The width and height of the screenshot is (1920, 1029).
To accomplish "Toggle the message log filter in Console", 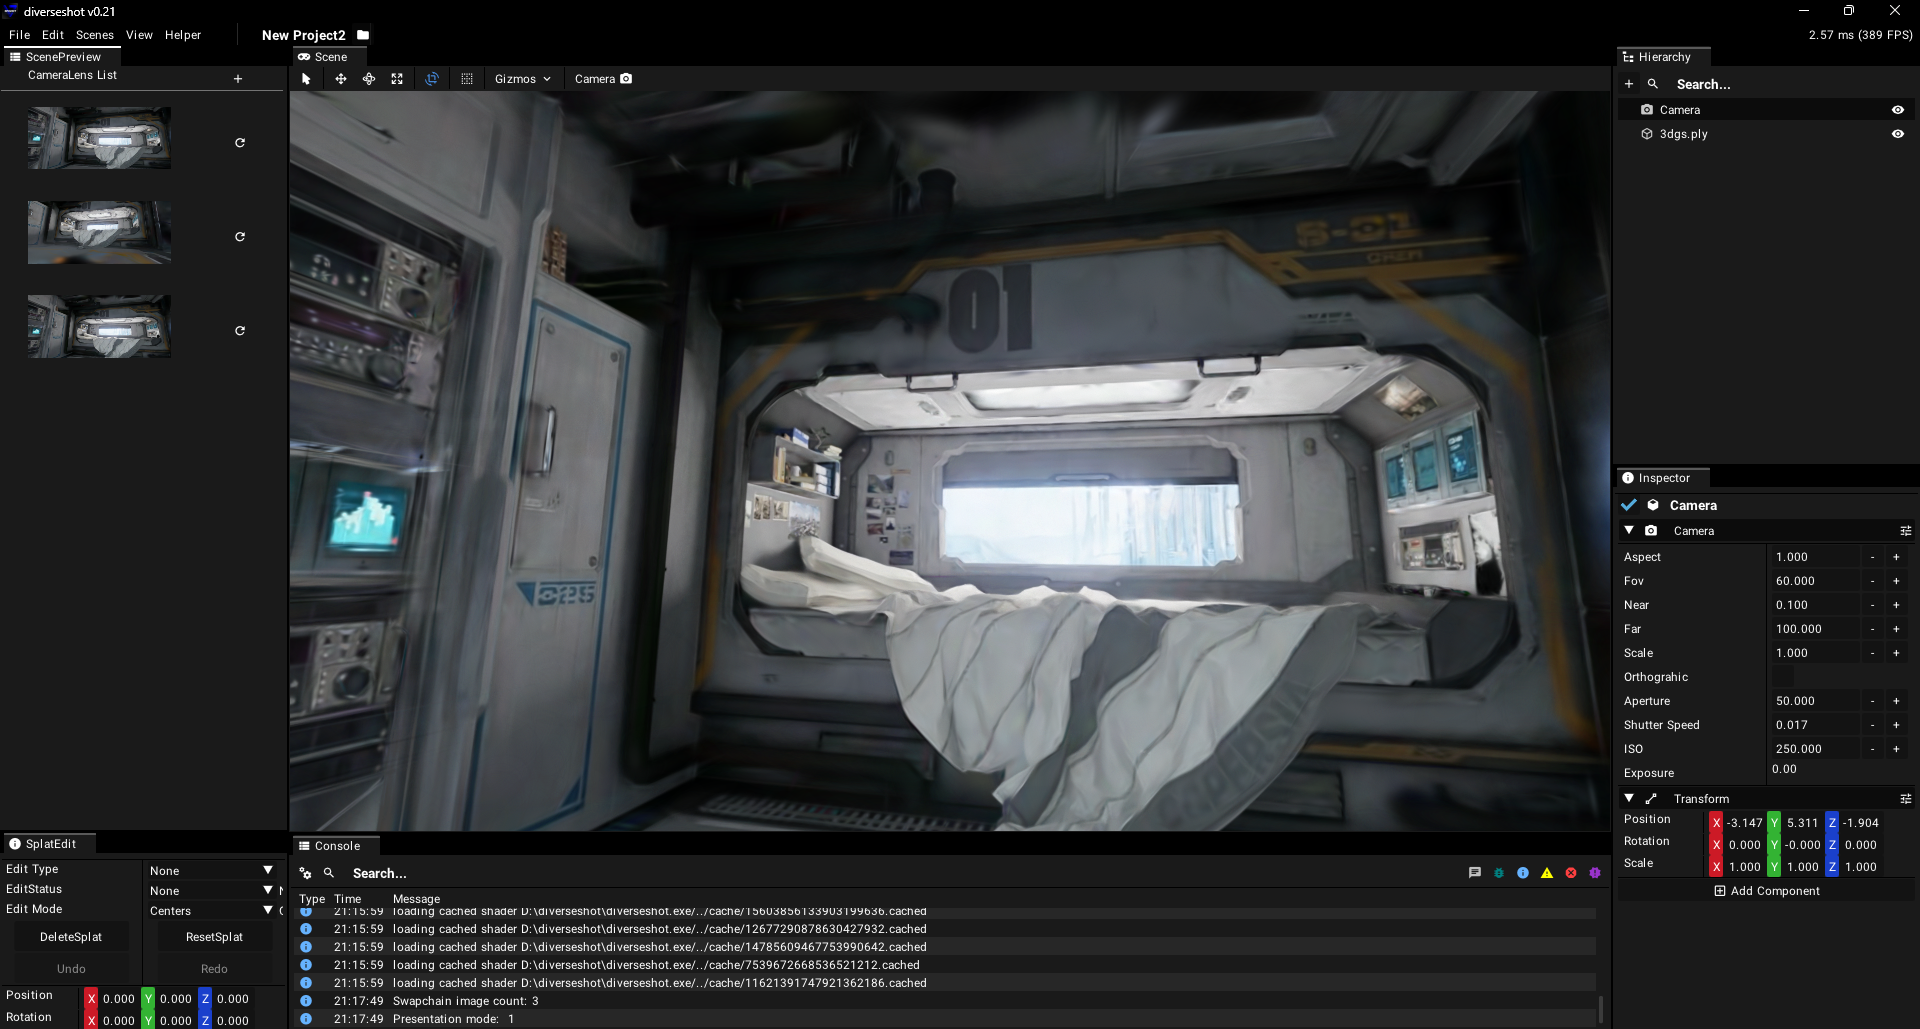I will click(x=1475, y=873).
